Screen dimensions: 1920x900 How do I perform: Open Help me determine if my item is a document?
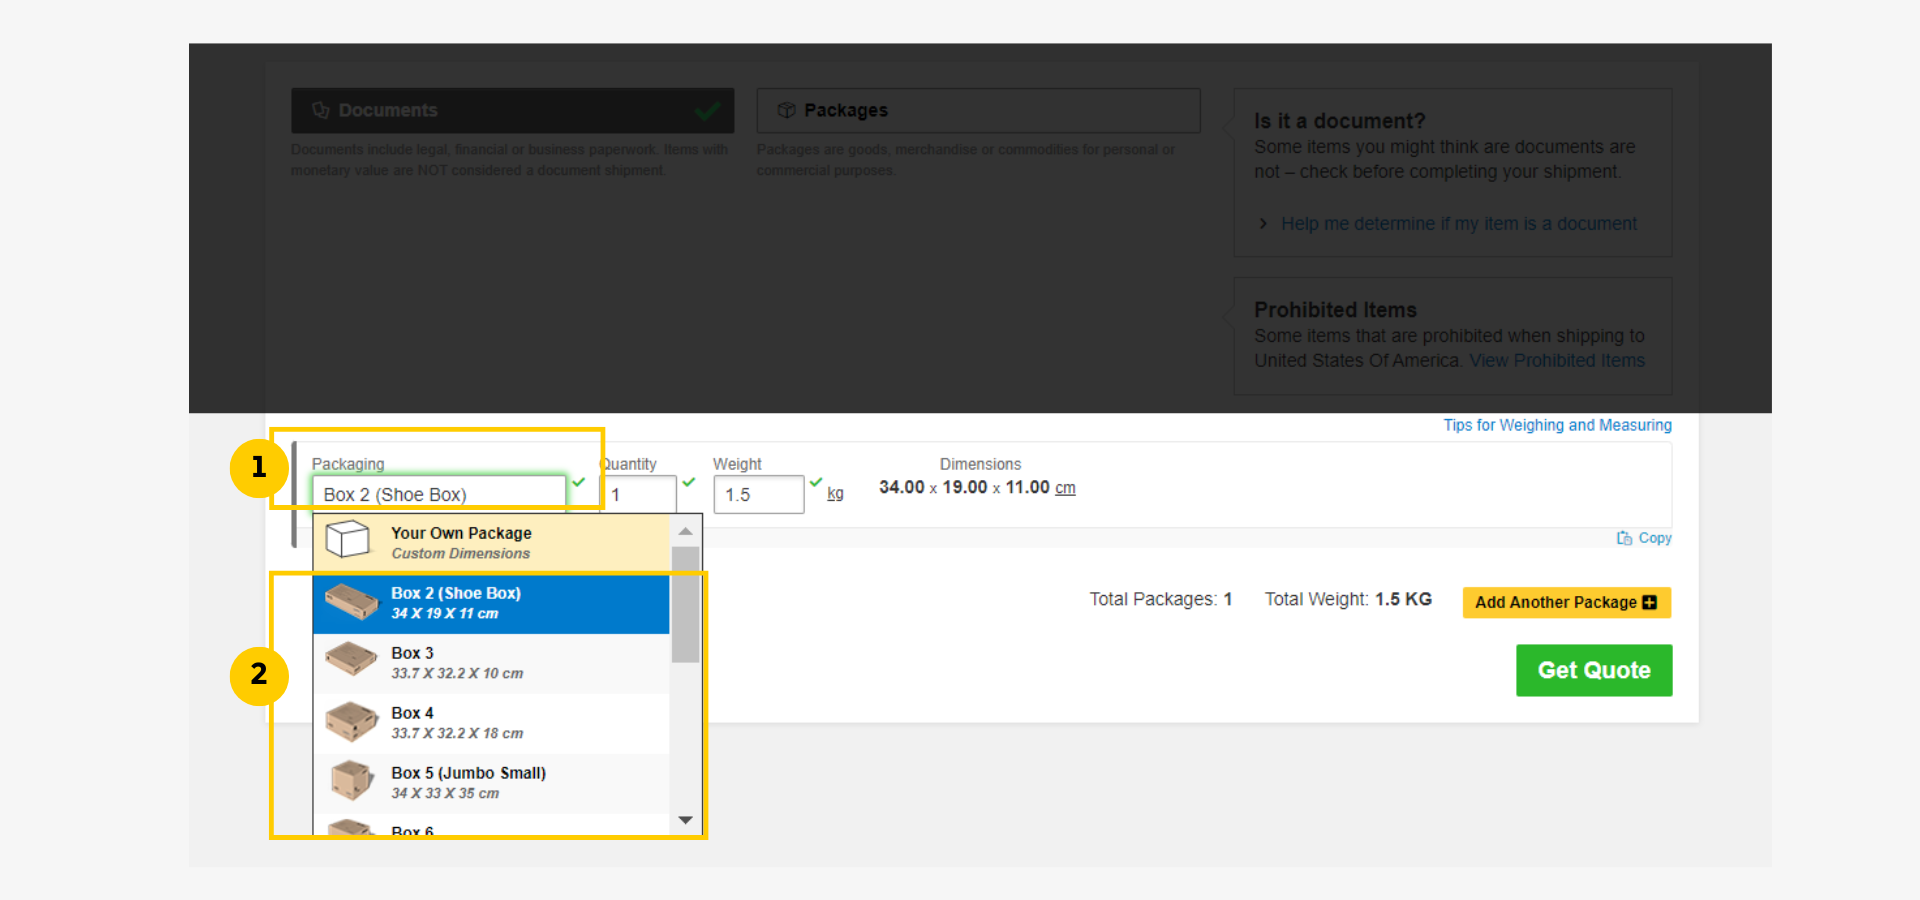[x=1459, y=224]
